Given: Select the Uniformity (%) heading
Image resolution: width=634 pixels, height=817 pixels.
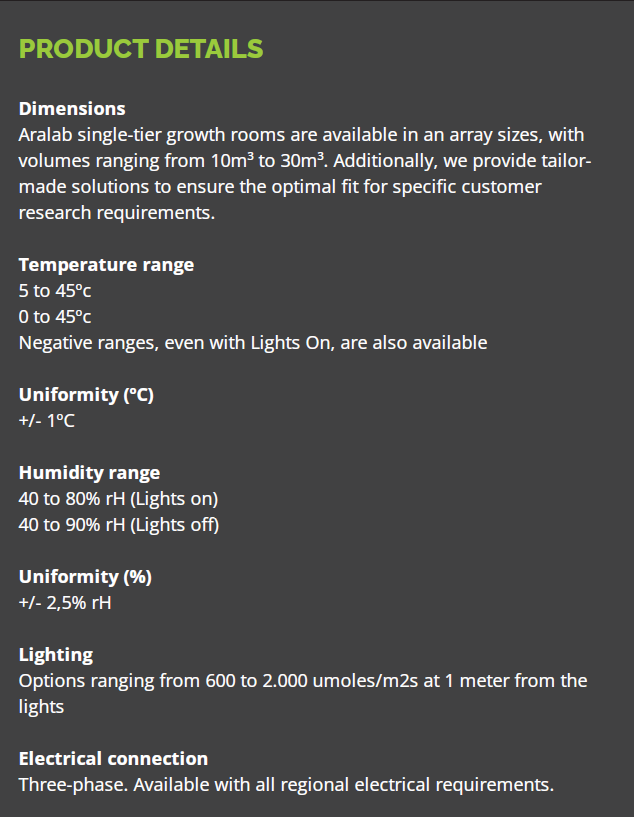Looking at the screenshot, I should tap(85, 577).
